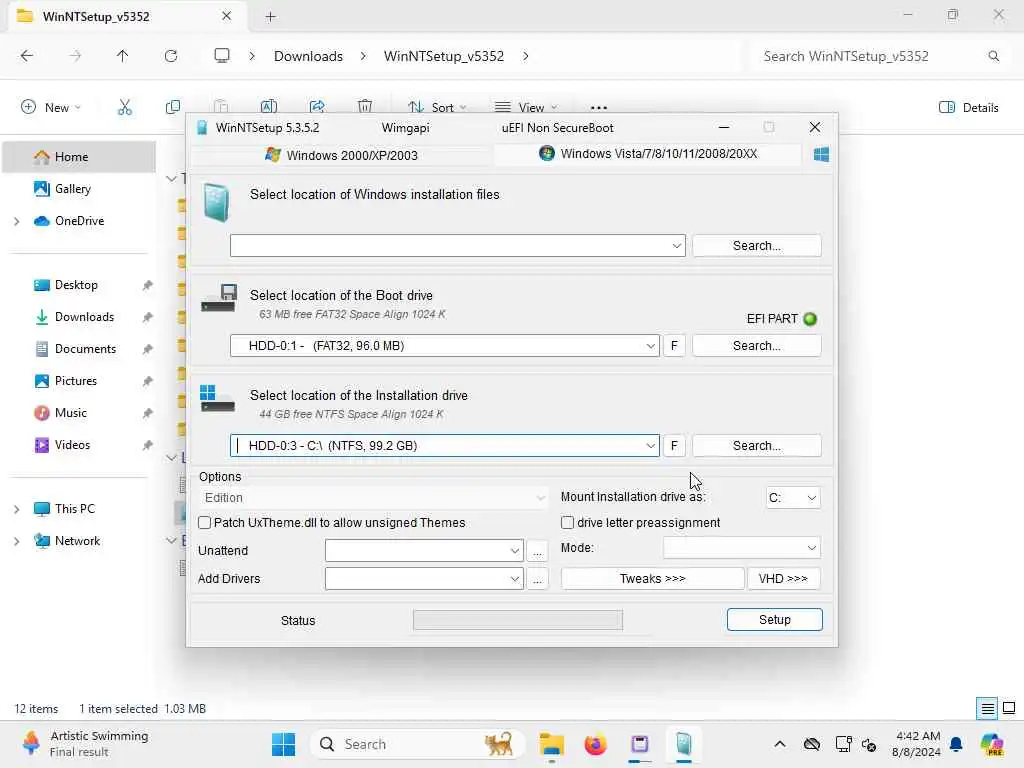Open a new Explorer tab
Viewport: 1024px width, 768px height.
(270, 17)
